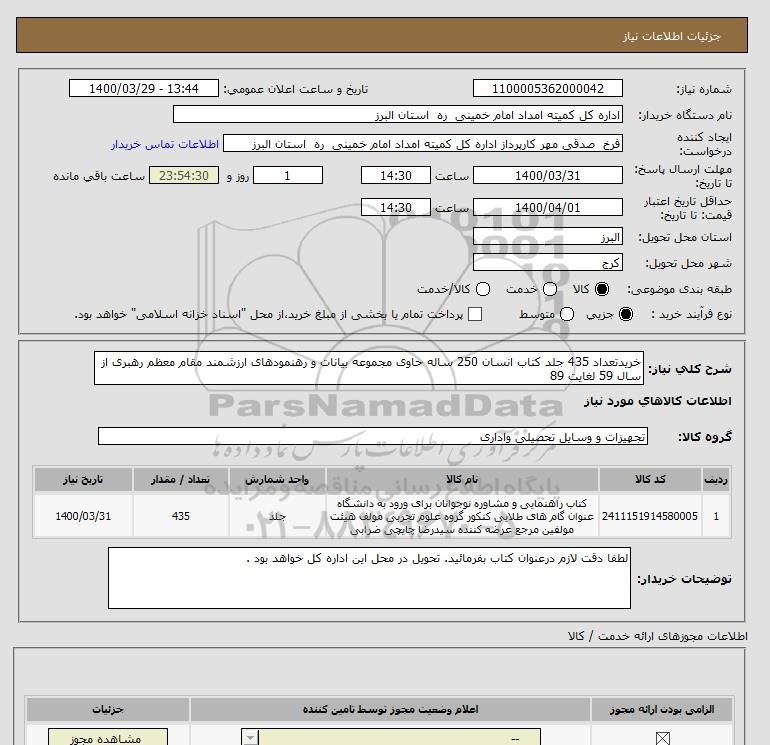This screenshot has width=770, height=745.
Task: Click the request creator name field
Action: tap(423, 143)
